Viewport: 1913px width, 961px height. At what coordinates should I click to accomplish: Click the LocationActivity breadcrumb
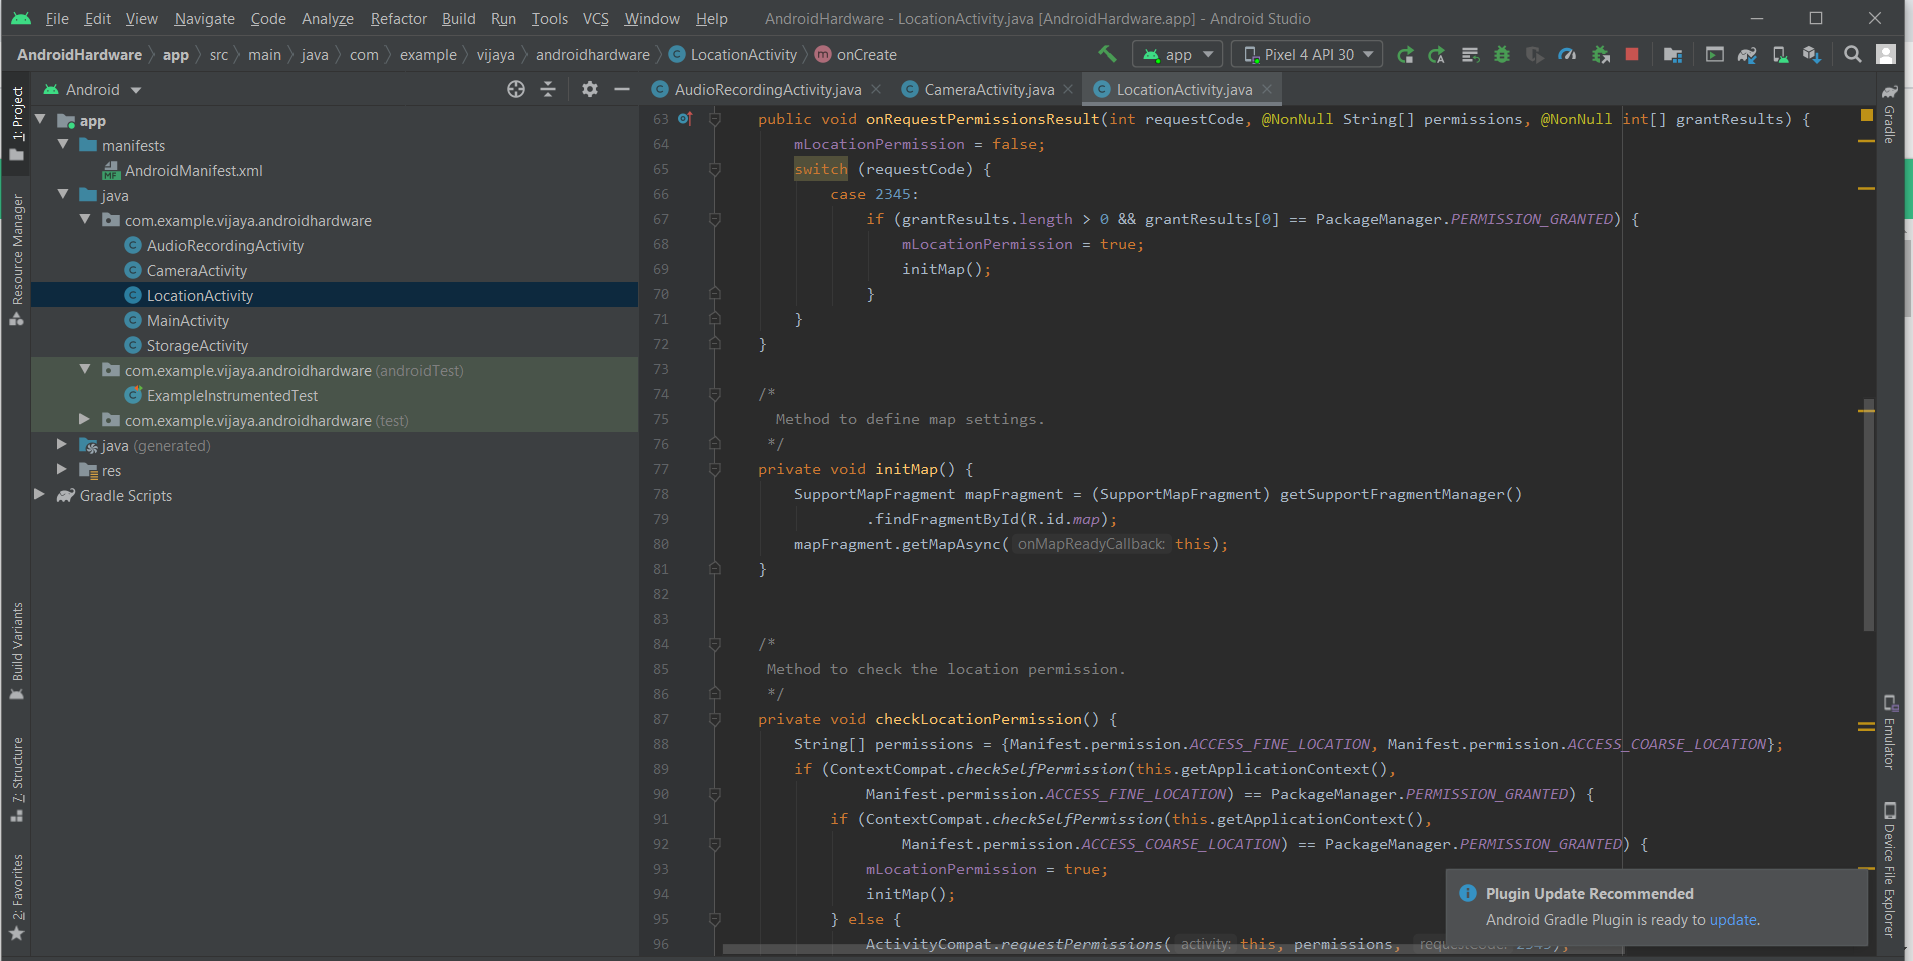pyautogui.click(x=732, y=54)
